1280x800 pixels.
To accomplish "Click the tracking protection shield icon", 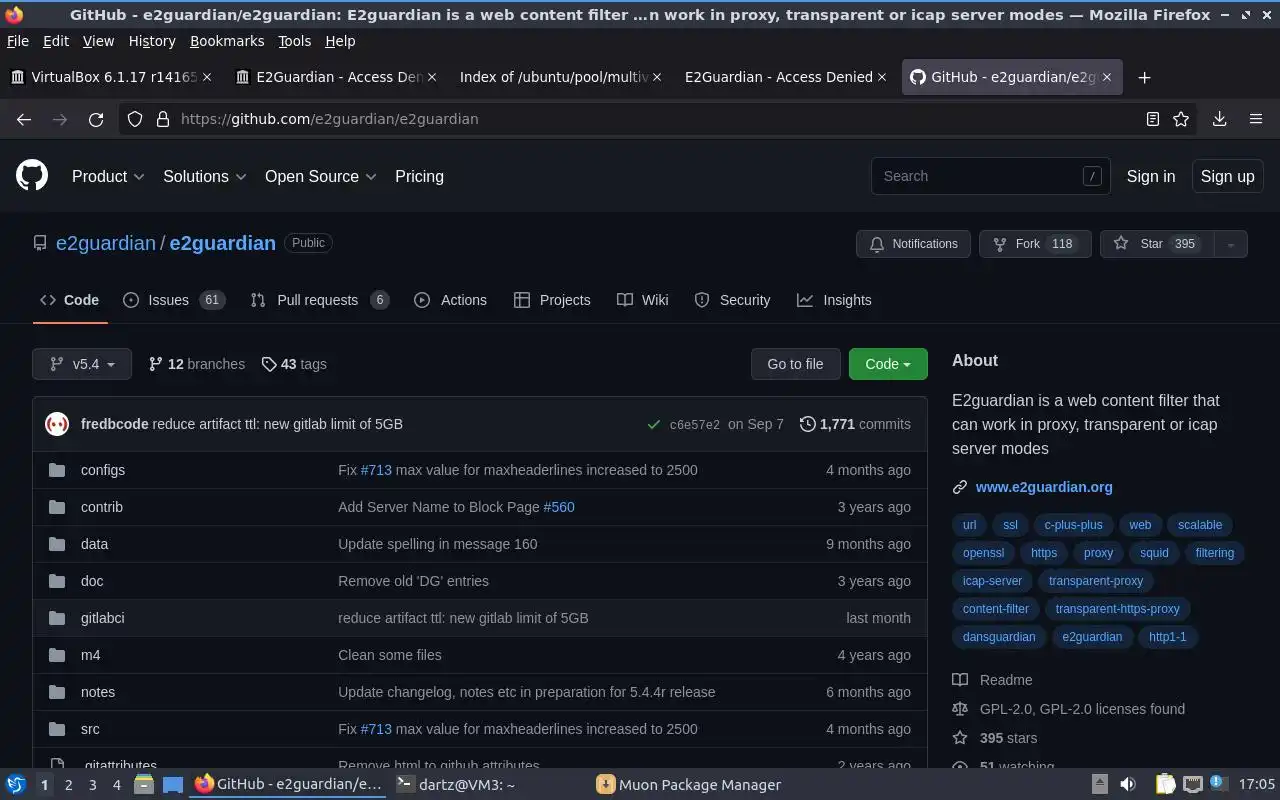I will point(135,119).
